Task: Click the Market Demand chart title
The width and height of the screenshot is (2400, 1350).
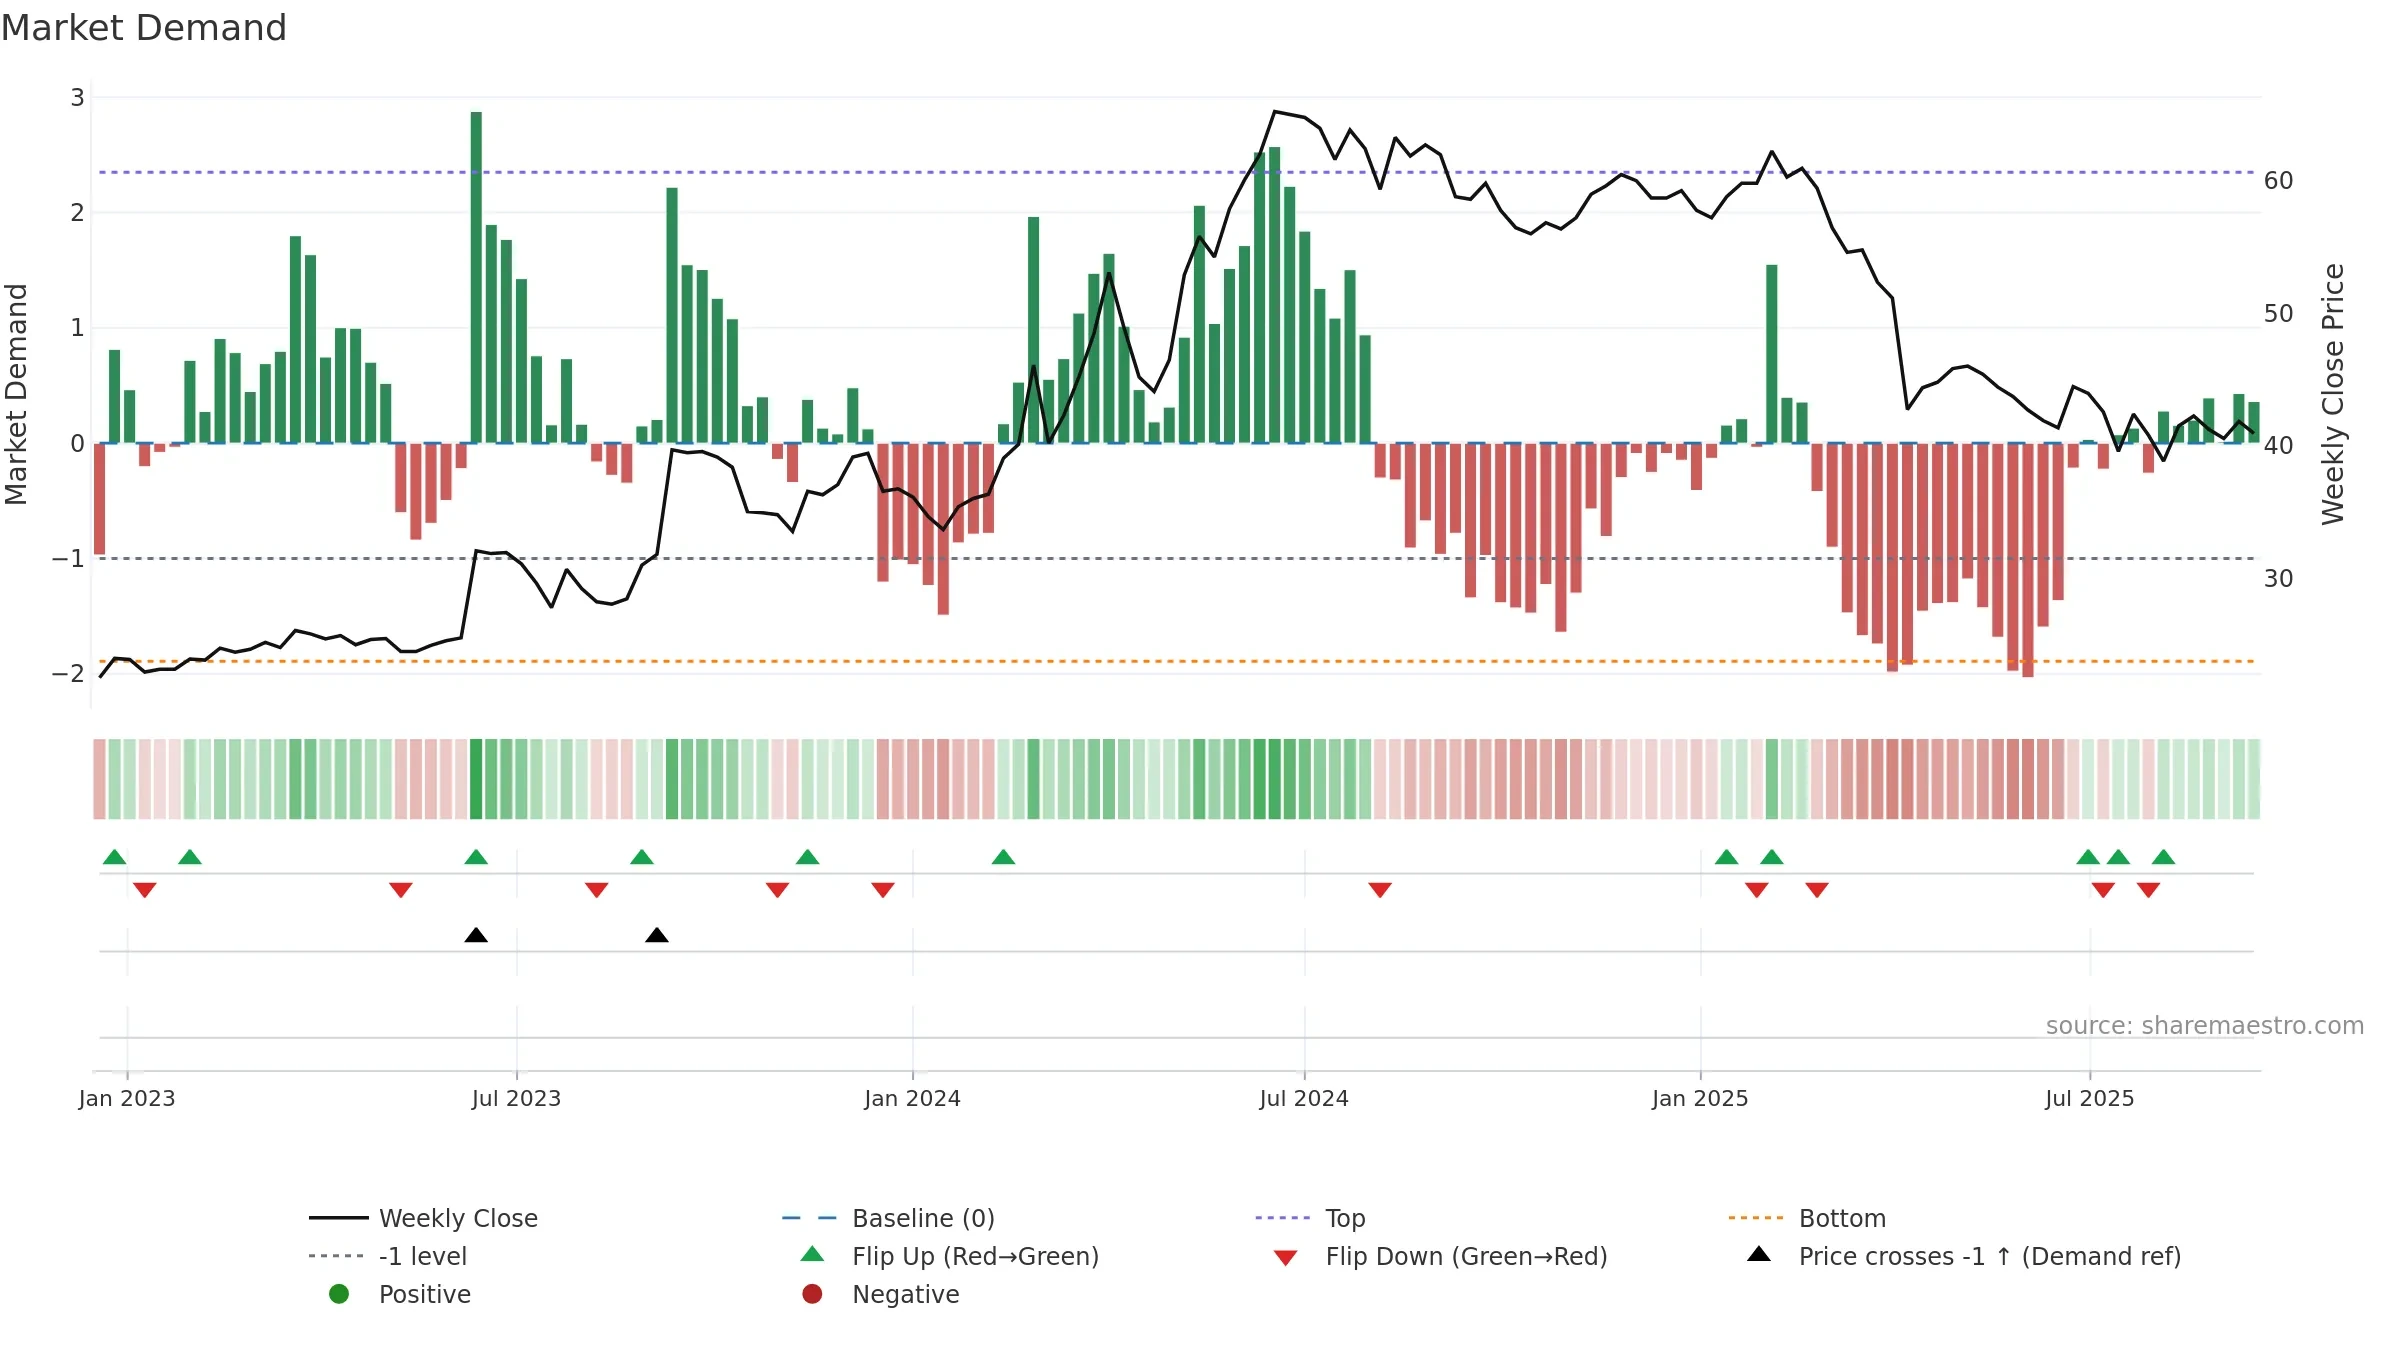Action: (x=144, y=28)
